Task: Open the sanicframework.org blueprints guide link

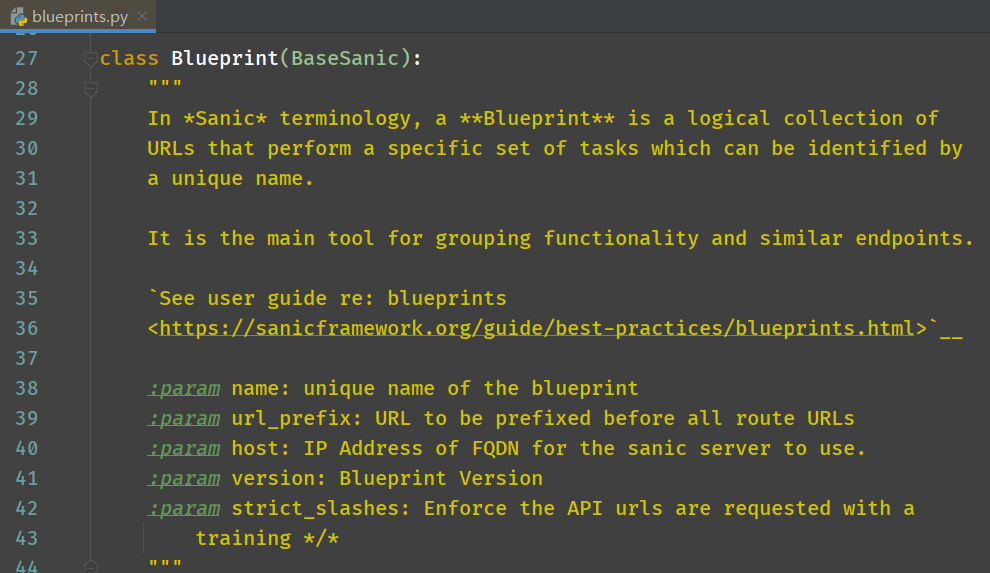Action: click(x=537, y=328)
